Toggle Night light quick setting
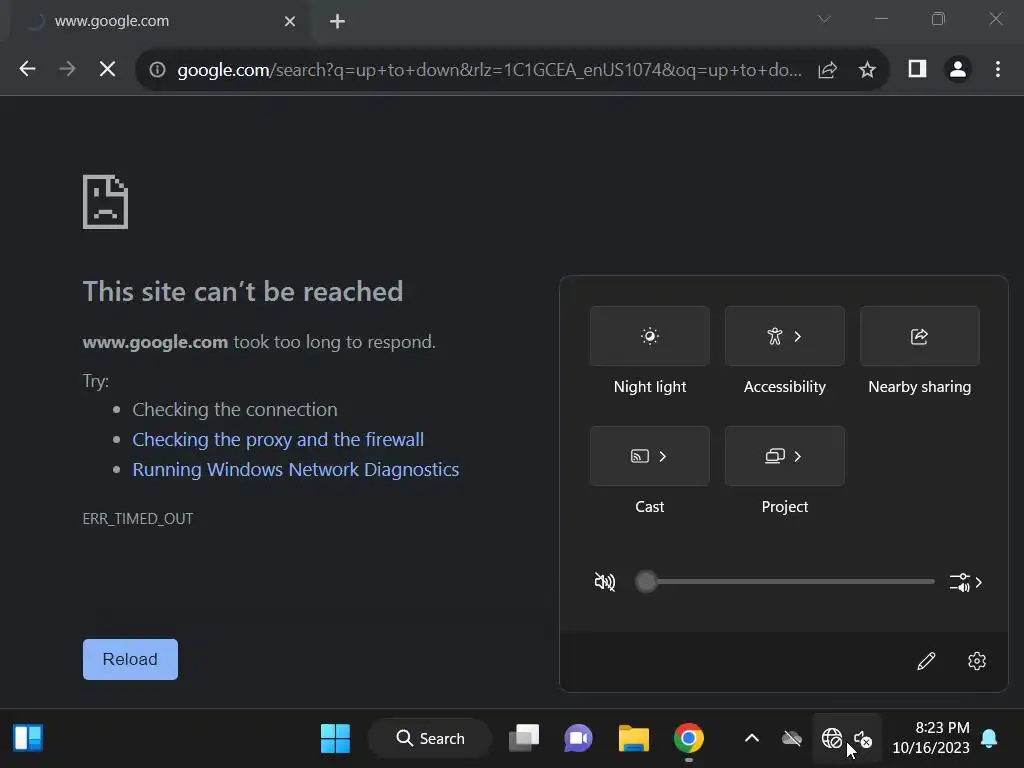This screenshot has height=768, width=1024. click(x=649, y=336)
